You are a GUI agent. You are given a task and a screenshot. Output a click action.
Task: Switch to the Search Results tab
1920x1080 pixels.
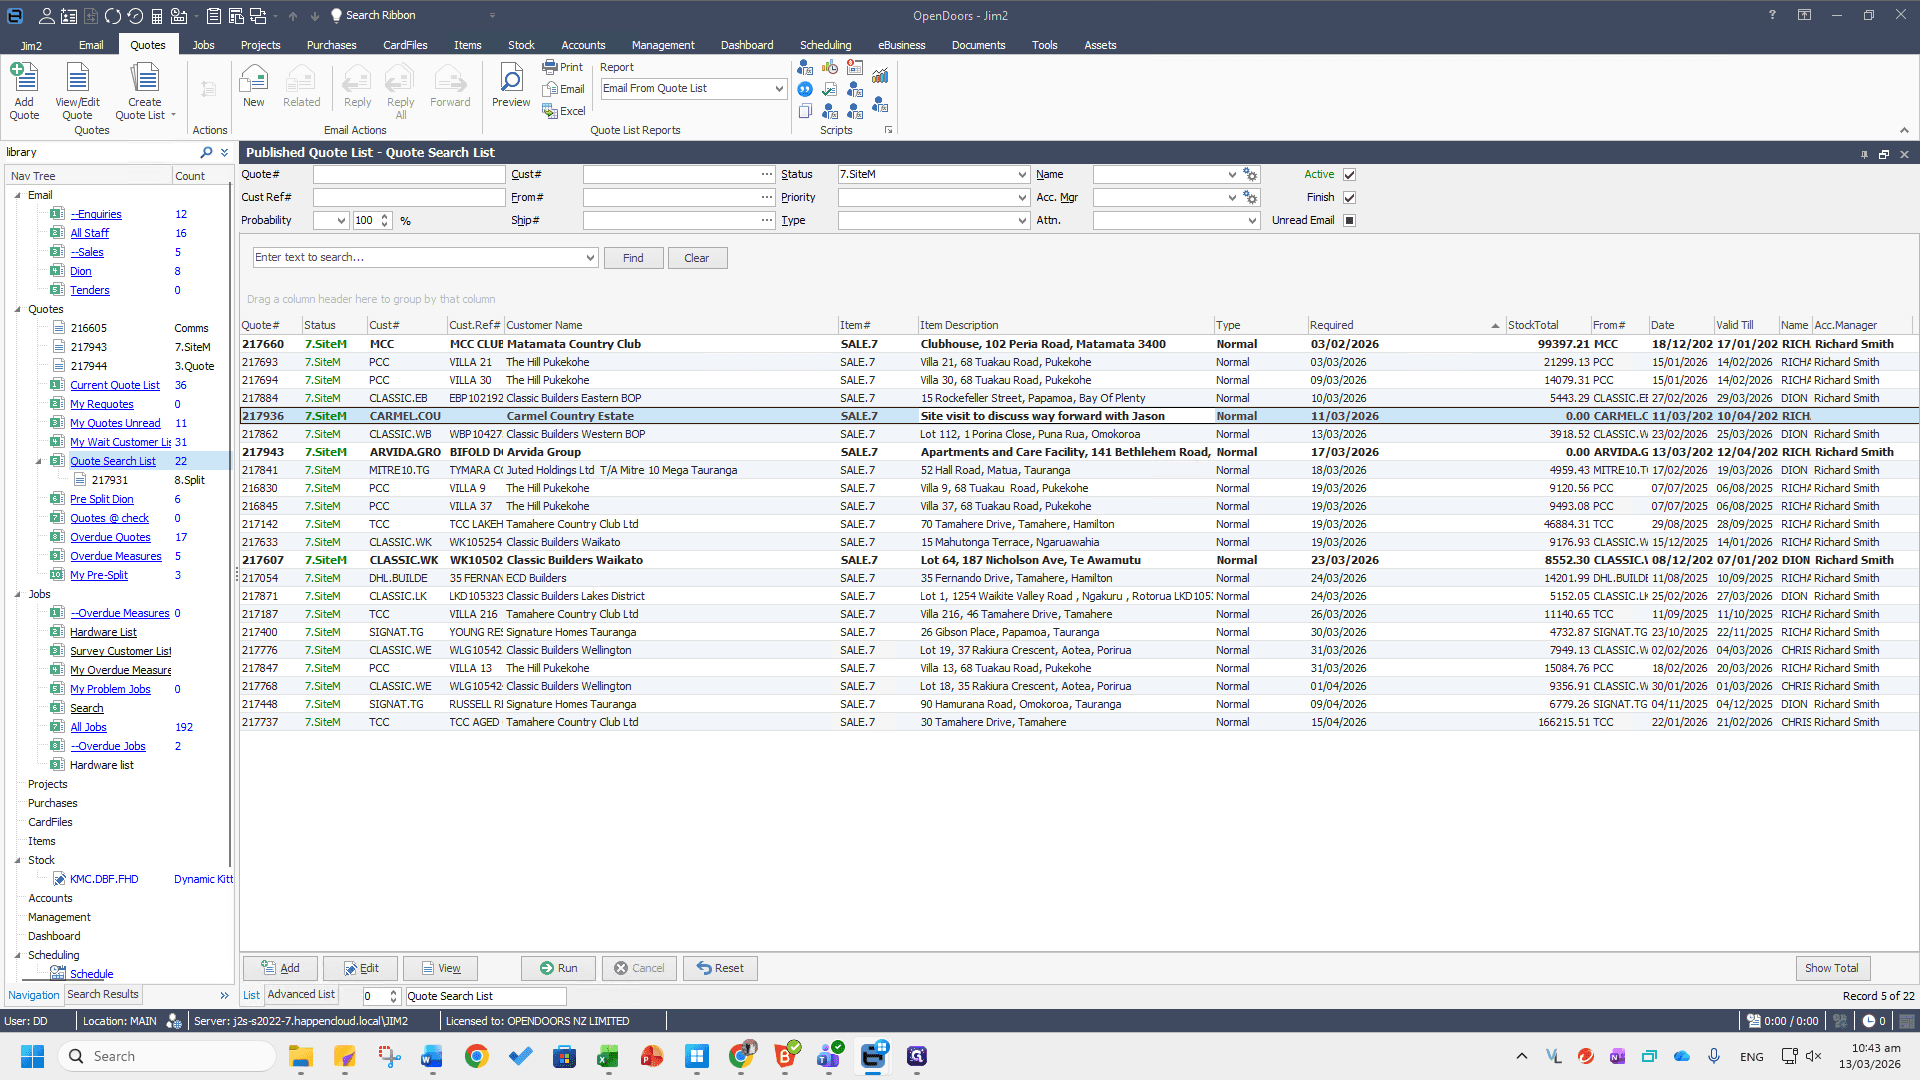pyautogui.click(x=103, y=994)
